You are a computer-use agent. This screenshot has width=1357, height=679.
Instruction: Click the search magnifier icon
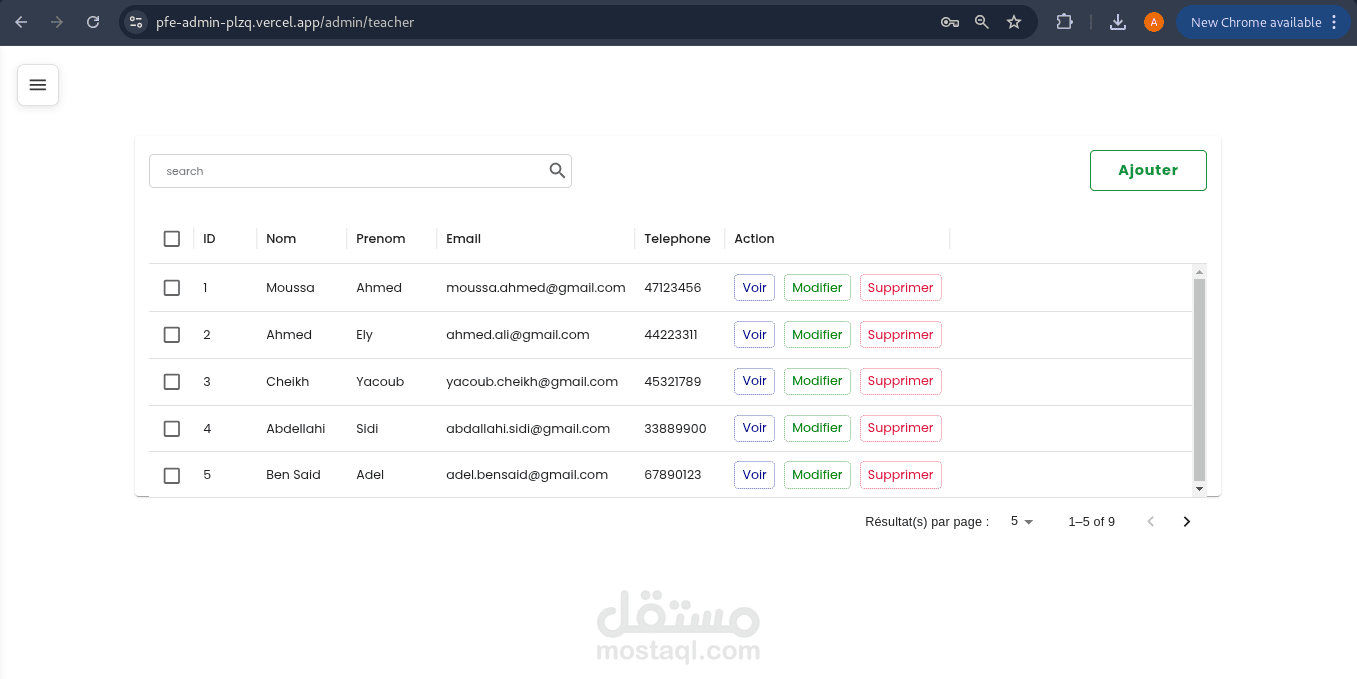tap(557, 171)
